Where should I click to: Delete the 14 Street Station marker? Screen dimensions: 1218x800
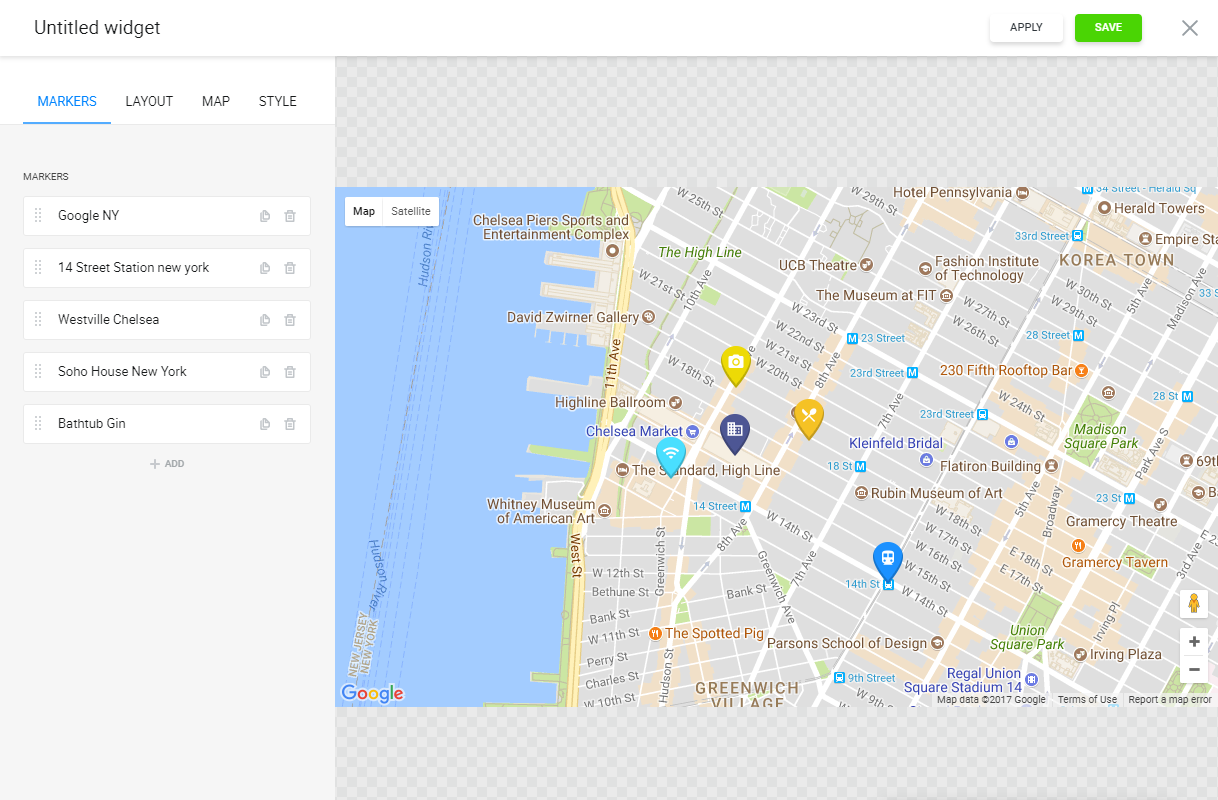(290, 268)
